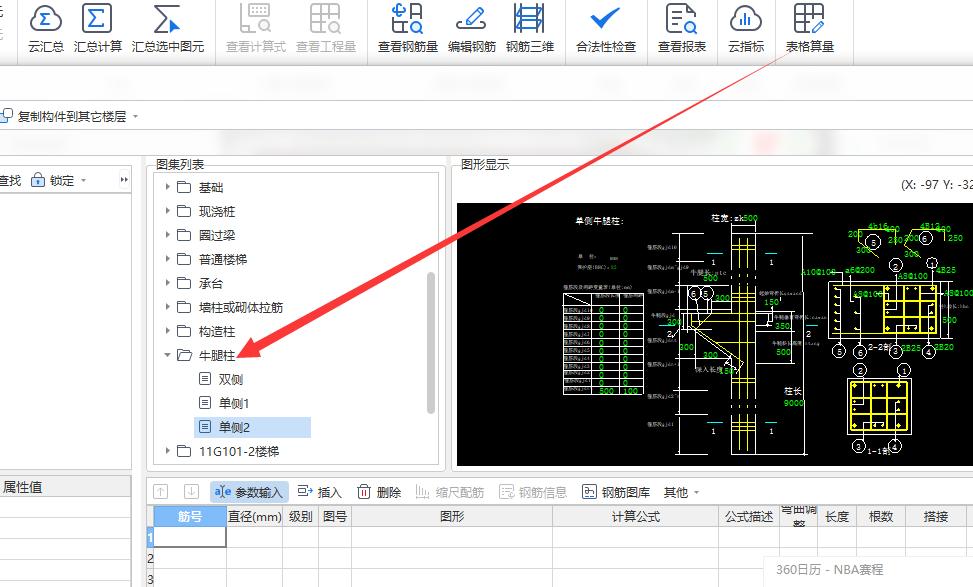
Task: Click the 缩尺配筋 button
Action: coord(449,492)
